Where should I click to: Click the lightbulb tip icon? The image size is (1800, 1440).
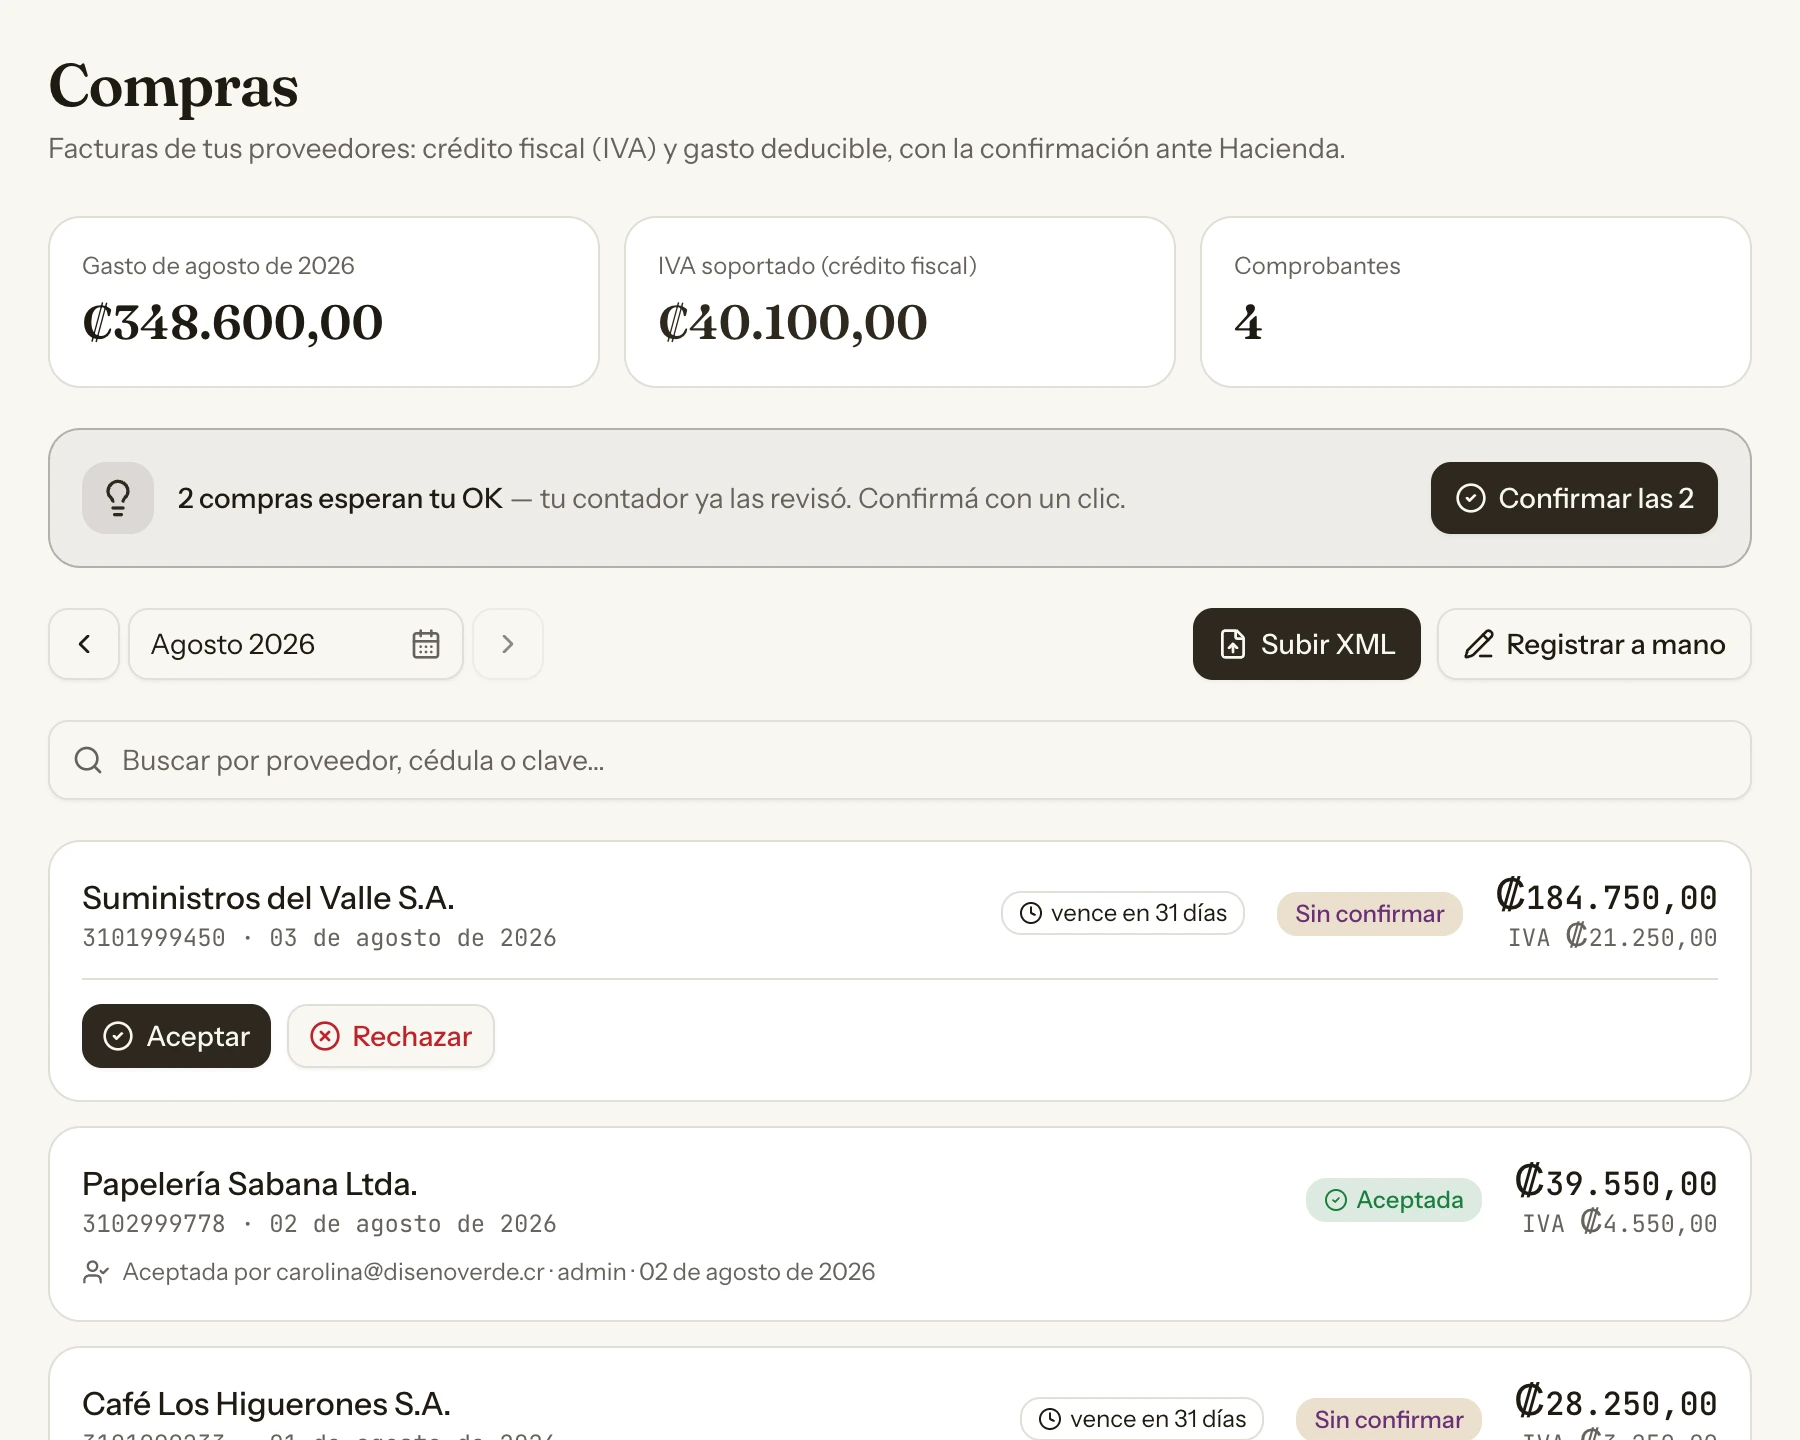click(118, 498)
